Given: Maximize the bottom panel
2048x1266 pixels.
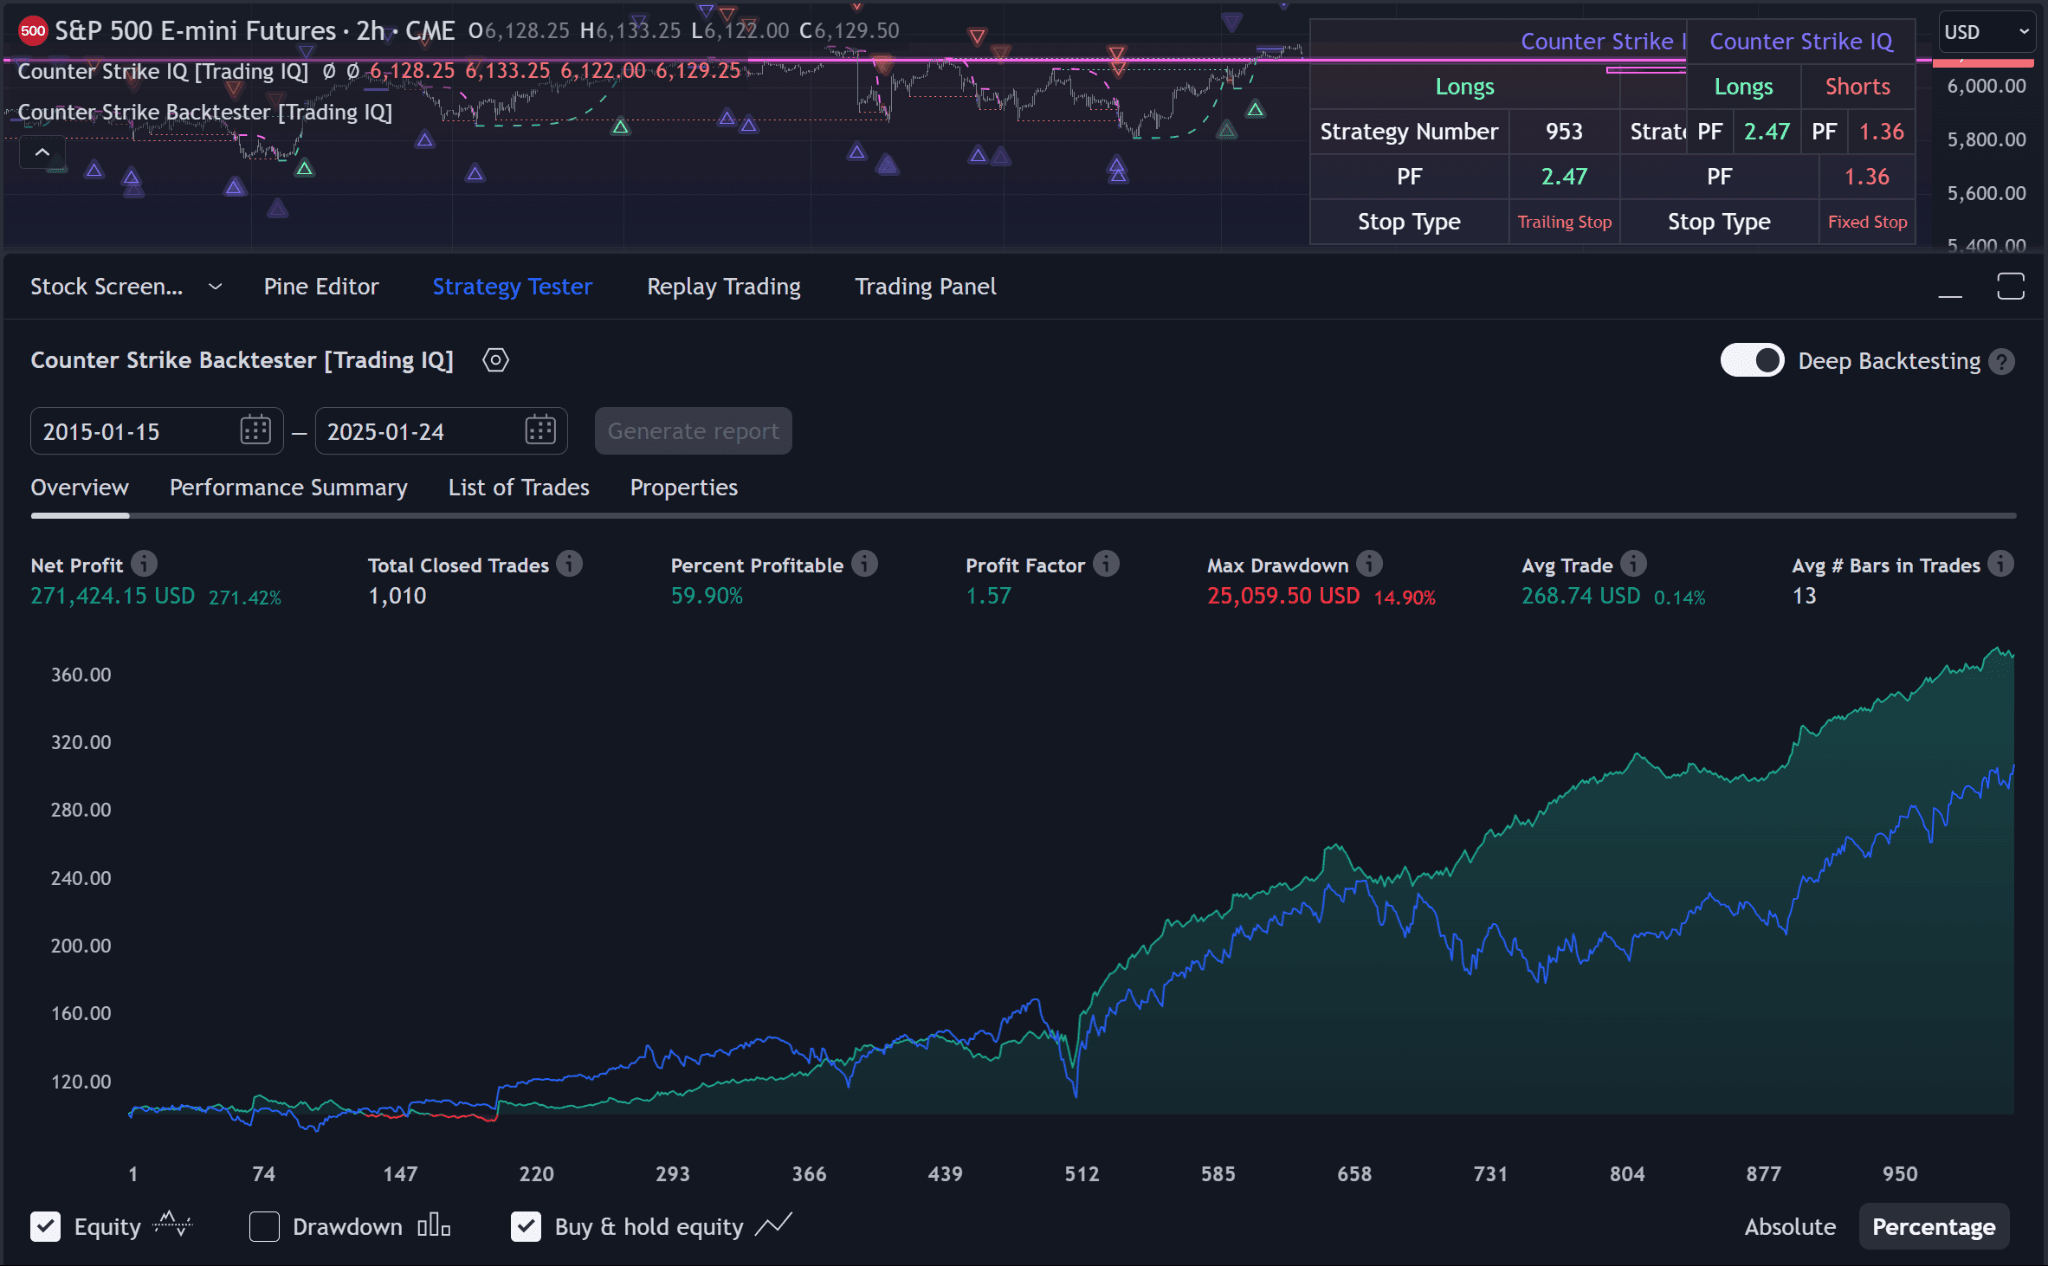Looking at the screenshot, I should (x=2010, y=286).
